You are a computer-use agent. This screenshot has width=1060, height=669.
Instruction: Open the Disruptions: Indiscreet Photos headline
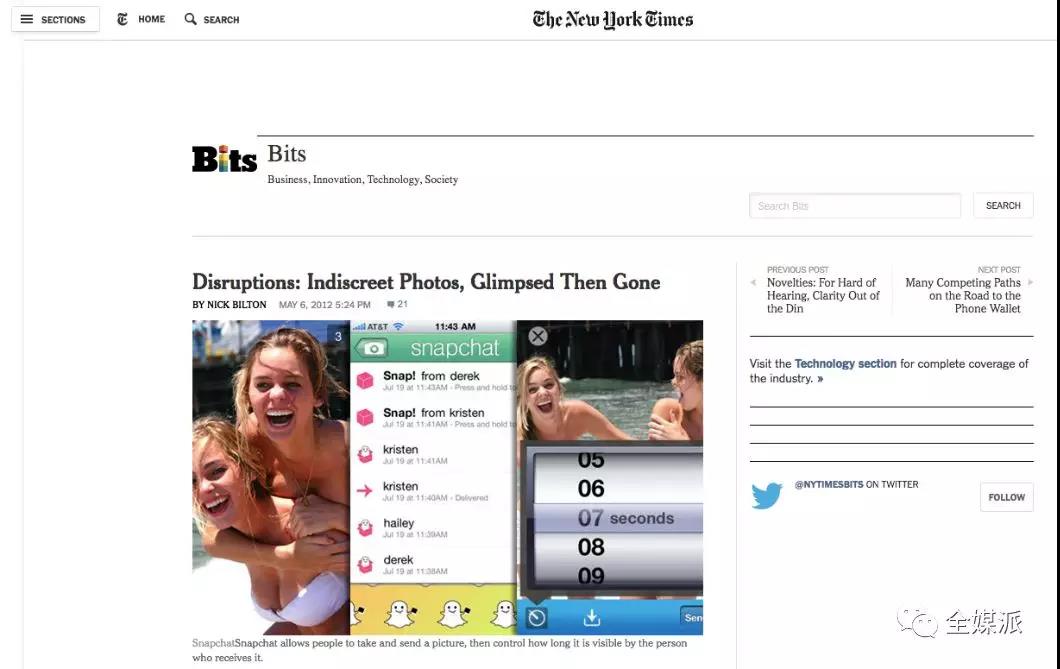click(x=426, y=282)
